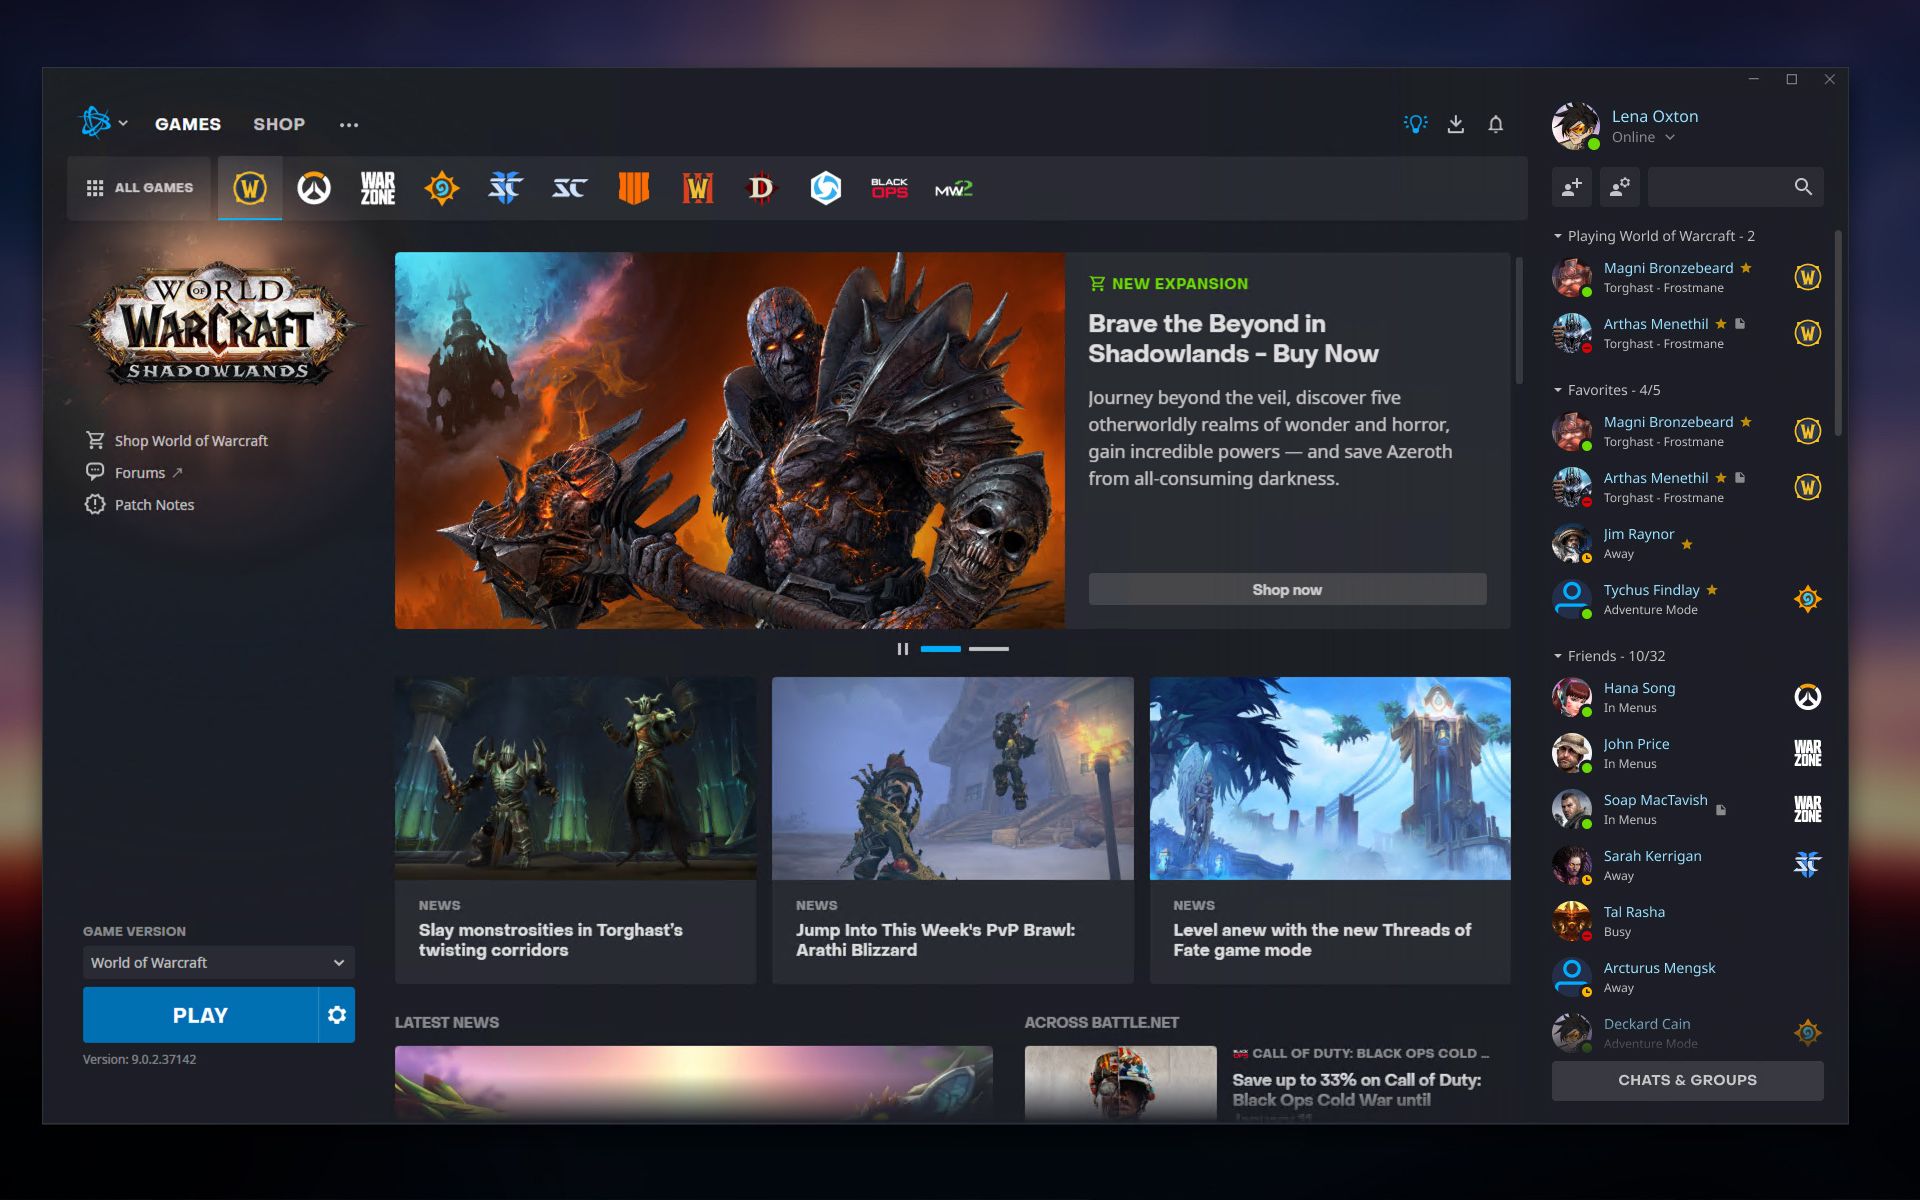This screenshot has width=1920, height=1200.
Task: Open the Torghast monstrosities news card
Action: pyautogui.click(x=575, y=830)
